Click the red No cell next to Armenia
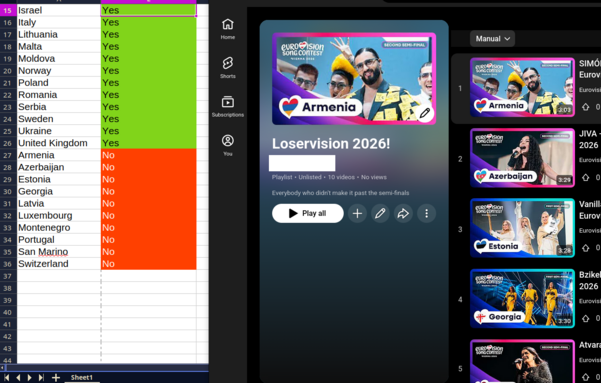Image resolution: width=601 pixels, height=383 pixels. point(149,155)
